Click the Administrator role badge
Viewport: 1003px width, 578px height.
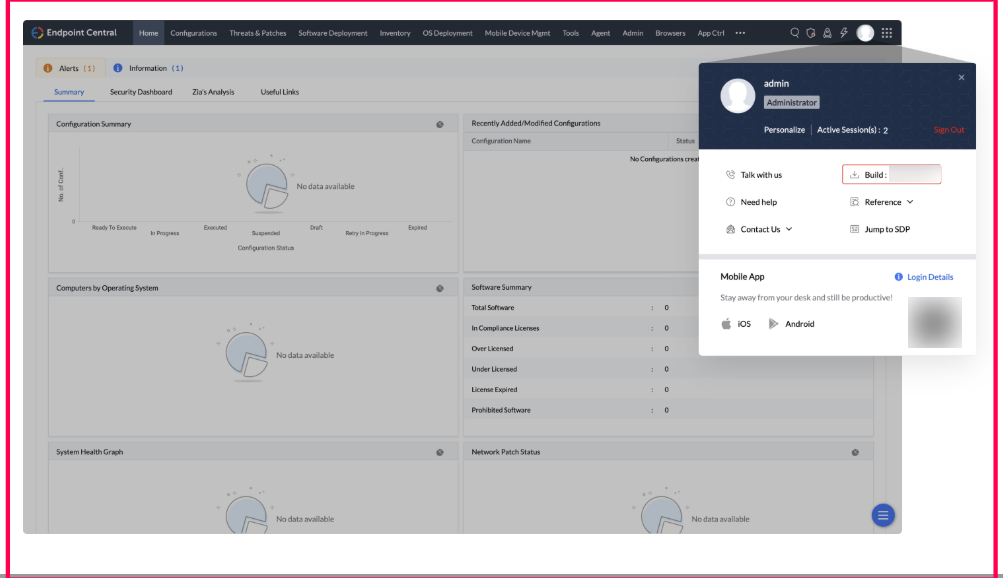pyautogui.click(x=791, y=102)
